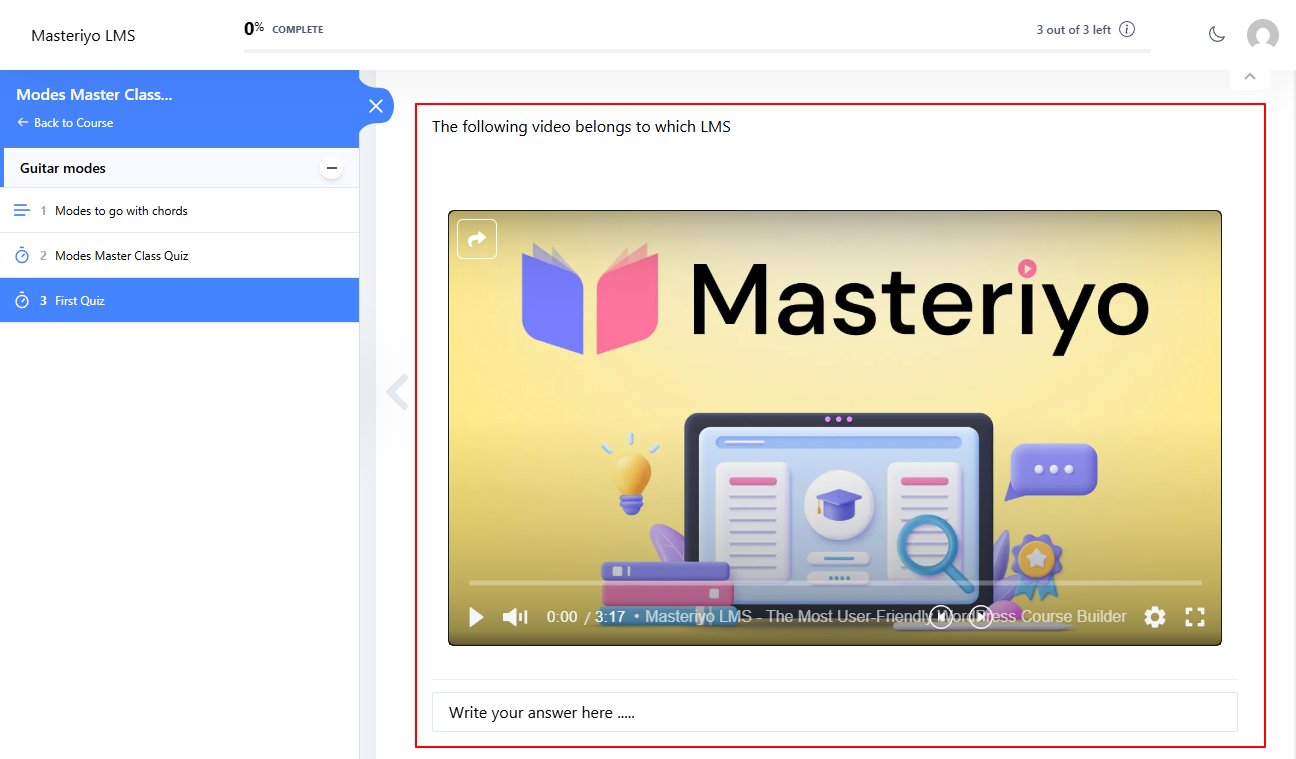Click the course progress bar
1296x759 pixels.
[697, 50]
